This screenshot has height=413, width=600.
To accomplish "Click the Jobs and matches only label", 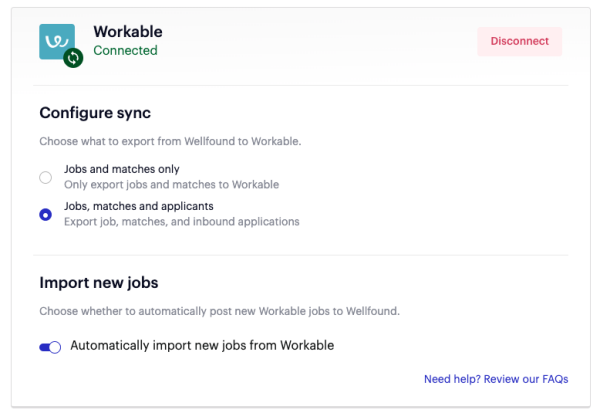I will coord(122,169).
